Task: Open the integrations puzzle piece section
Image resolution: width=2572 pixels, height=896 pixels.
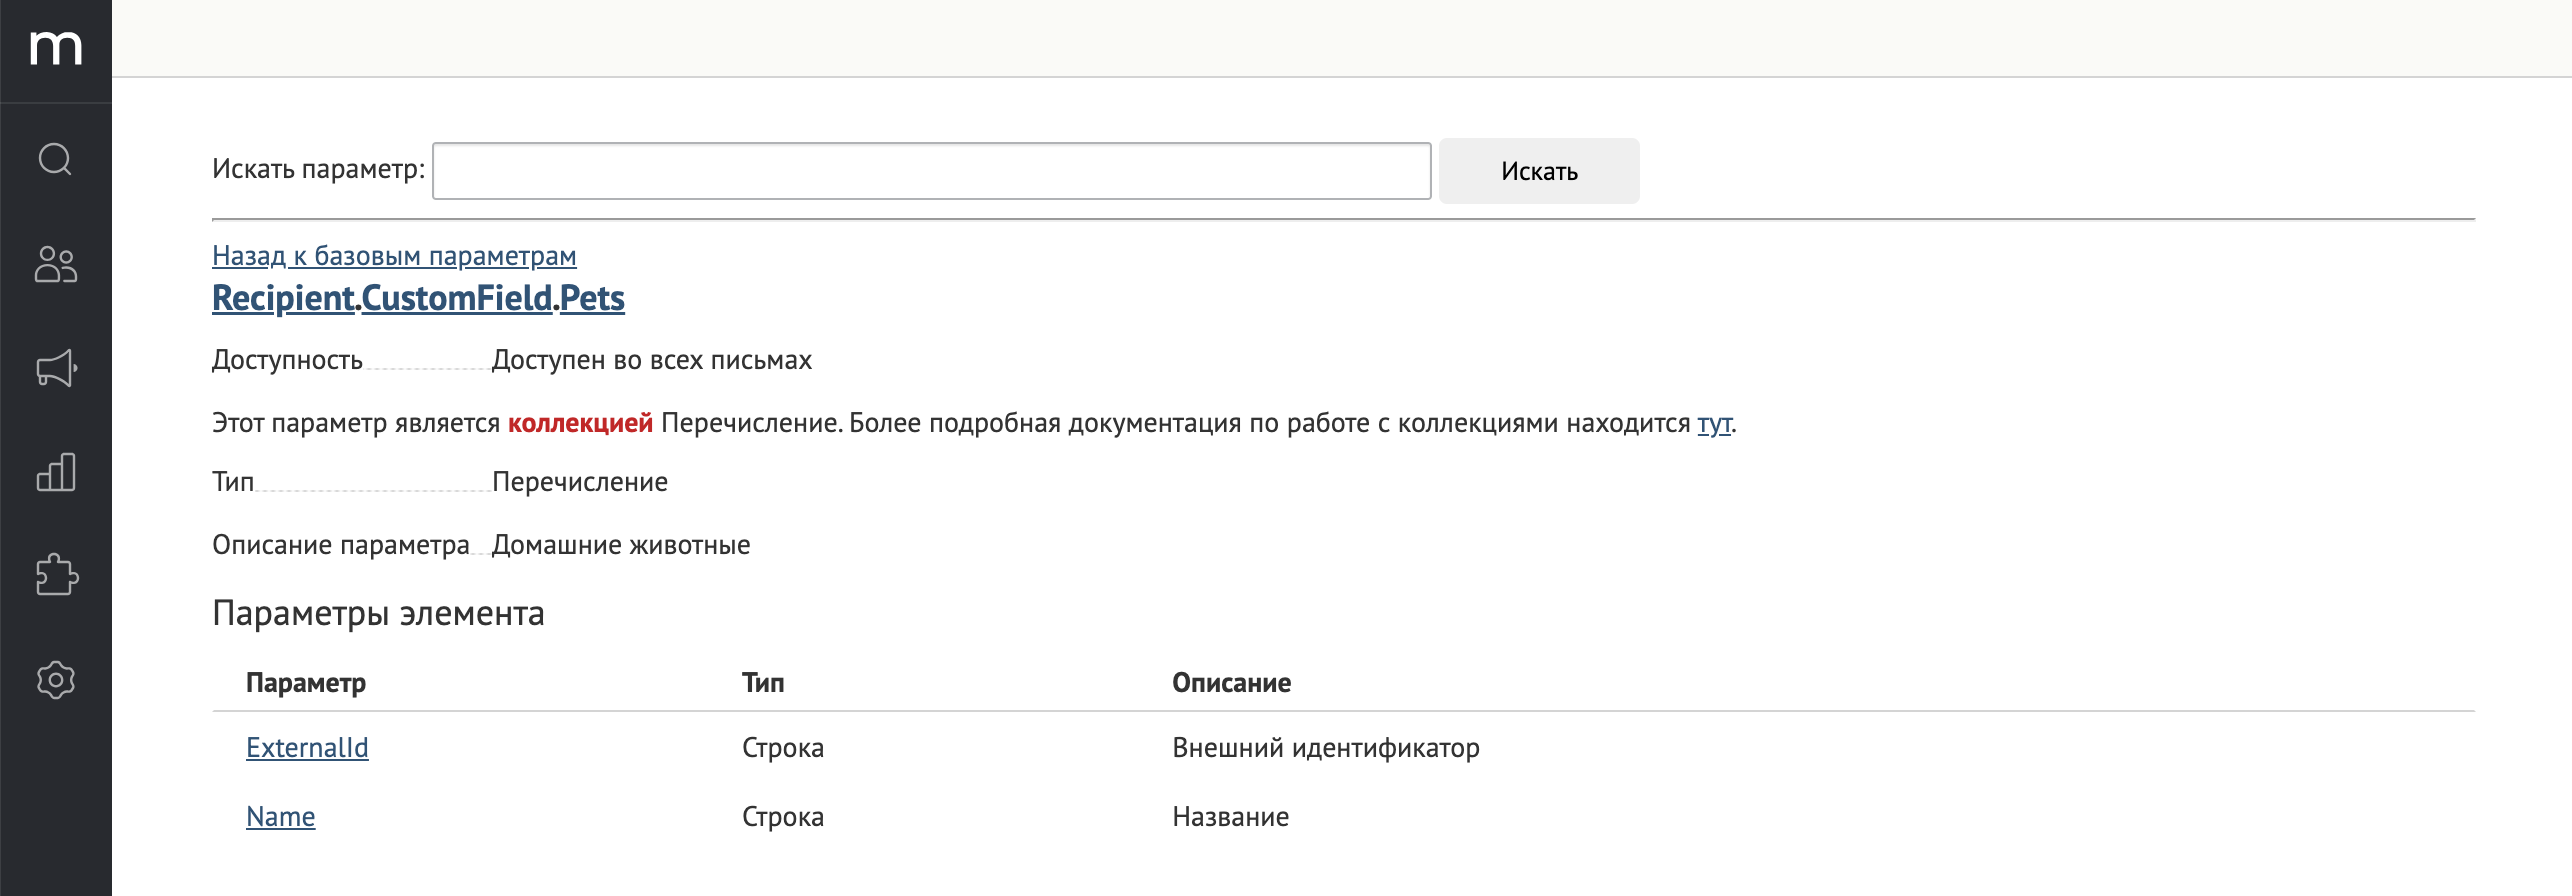Action: tap(56, 575)
